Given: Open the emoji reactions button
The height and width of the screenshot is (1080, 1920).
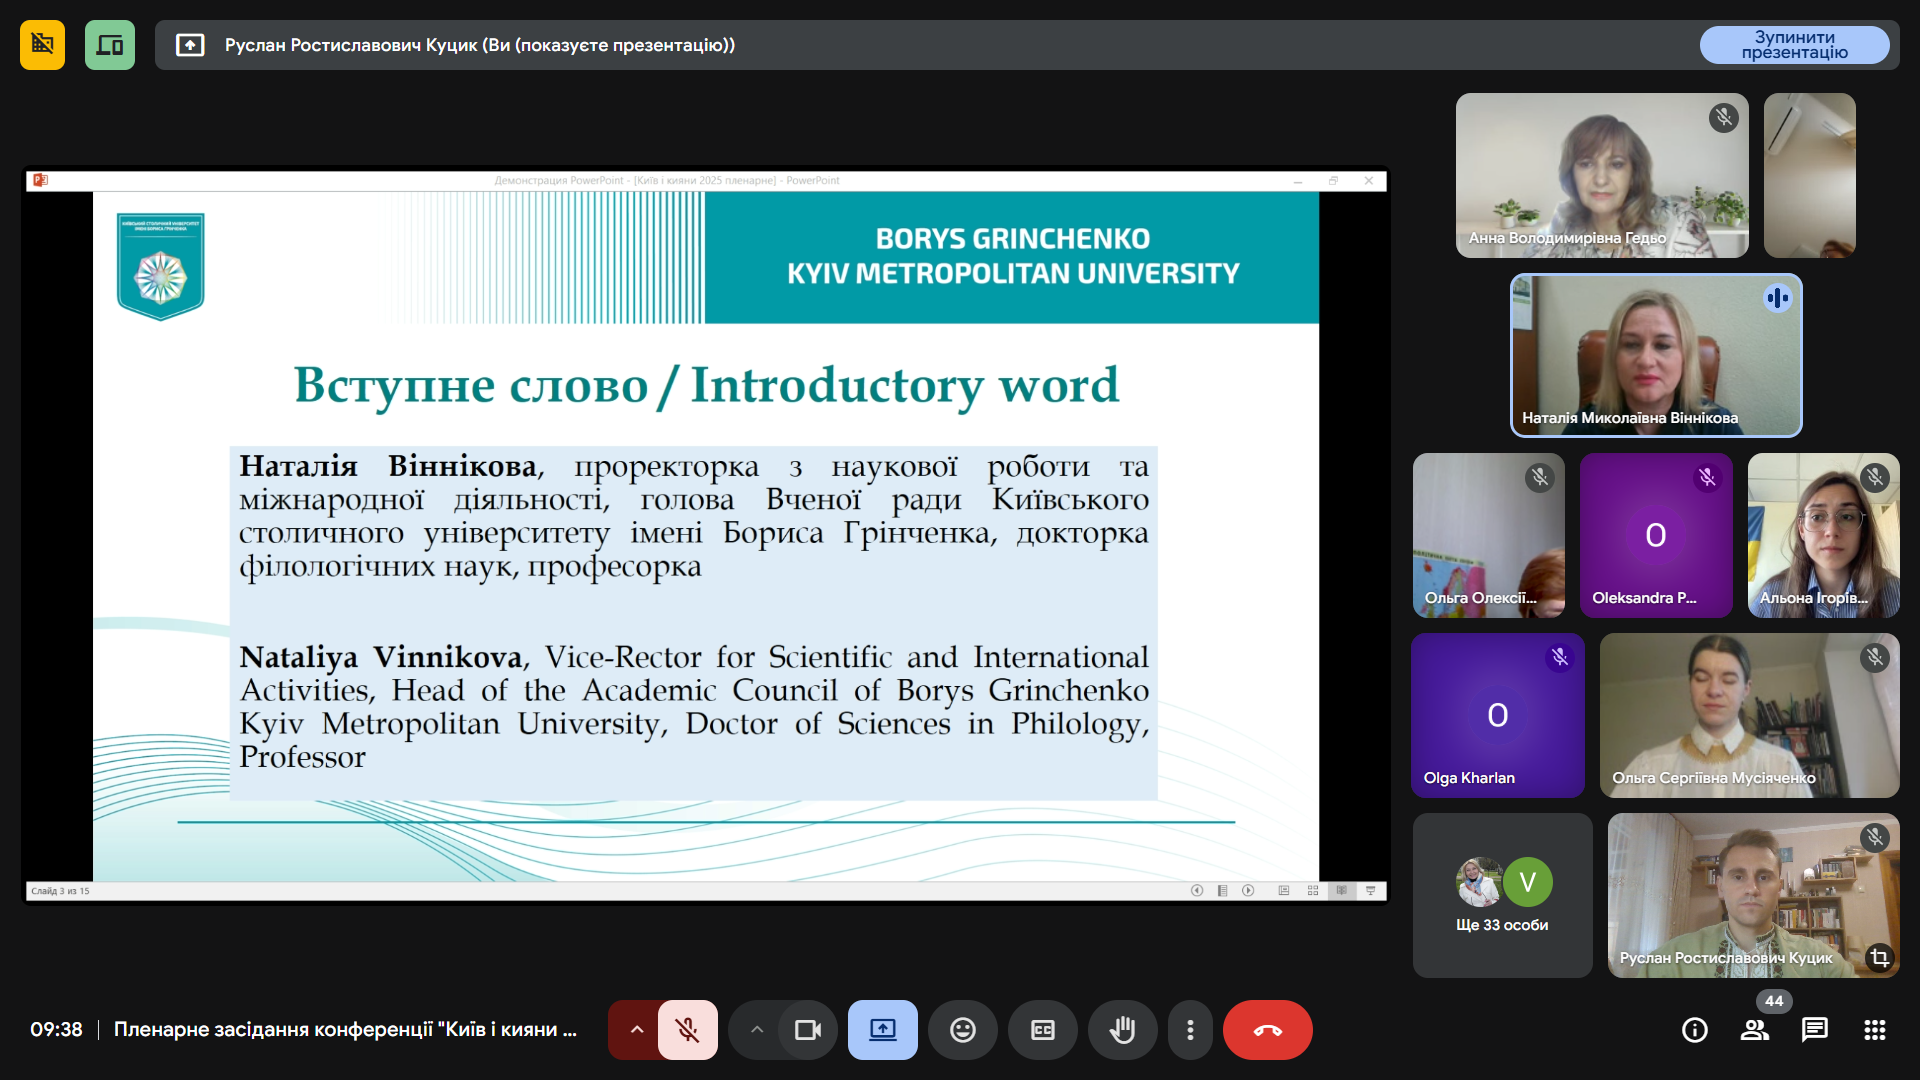Looking at the screenshot, I should (962, 1030).
